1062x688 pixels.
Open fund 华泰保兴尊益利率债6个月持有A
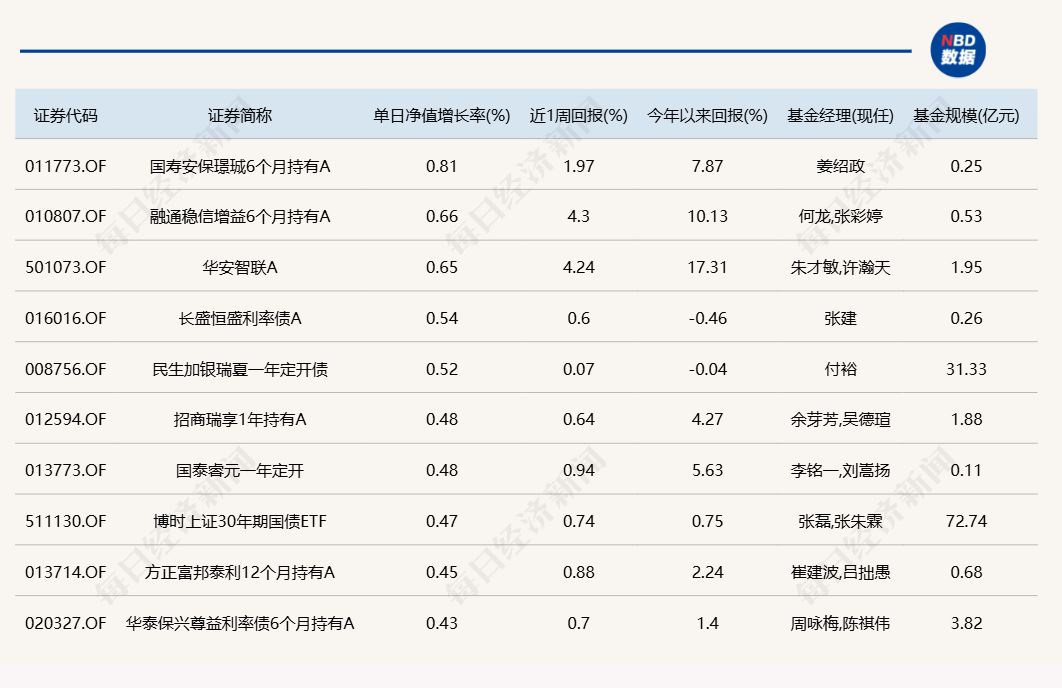pyautogui.click(x=240, y=623)
